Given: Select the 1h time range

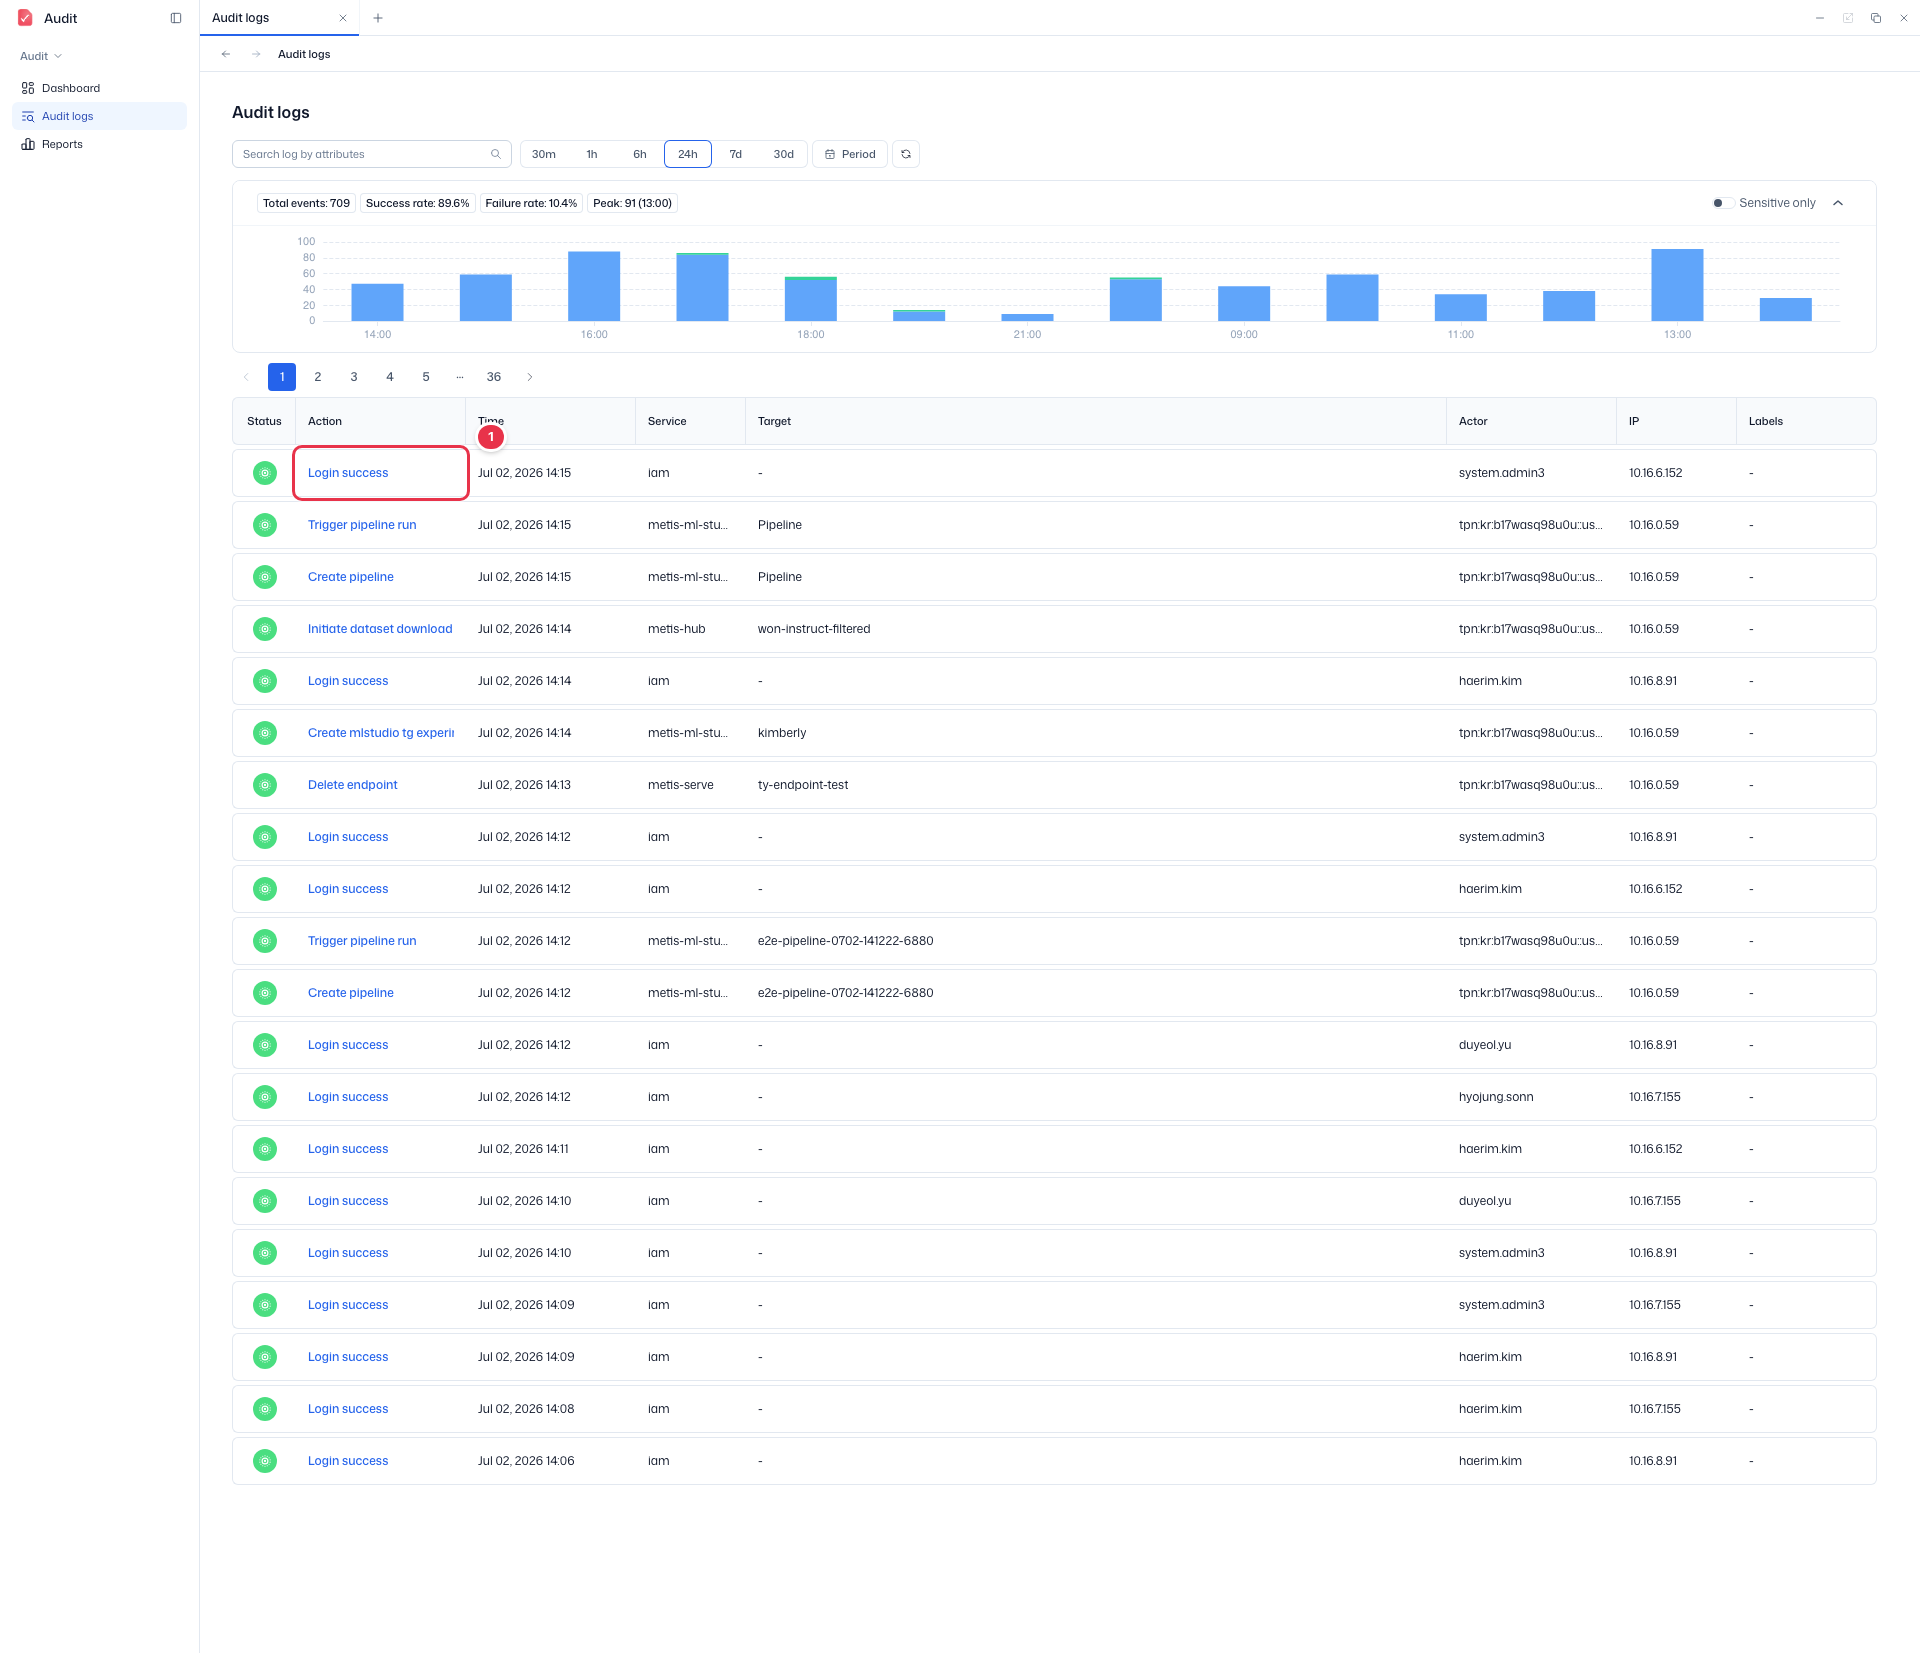Looking at the screenshot, I should coord(592,154).
